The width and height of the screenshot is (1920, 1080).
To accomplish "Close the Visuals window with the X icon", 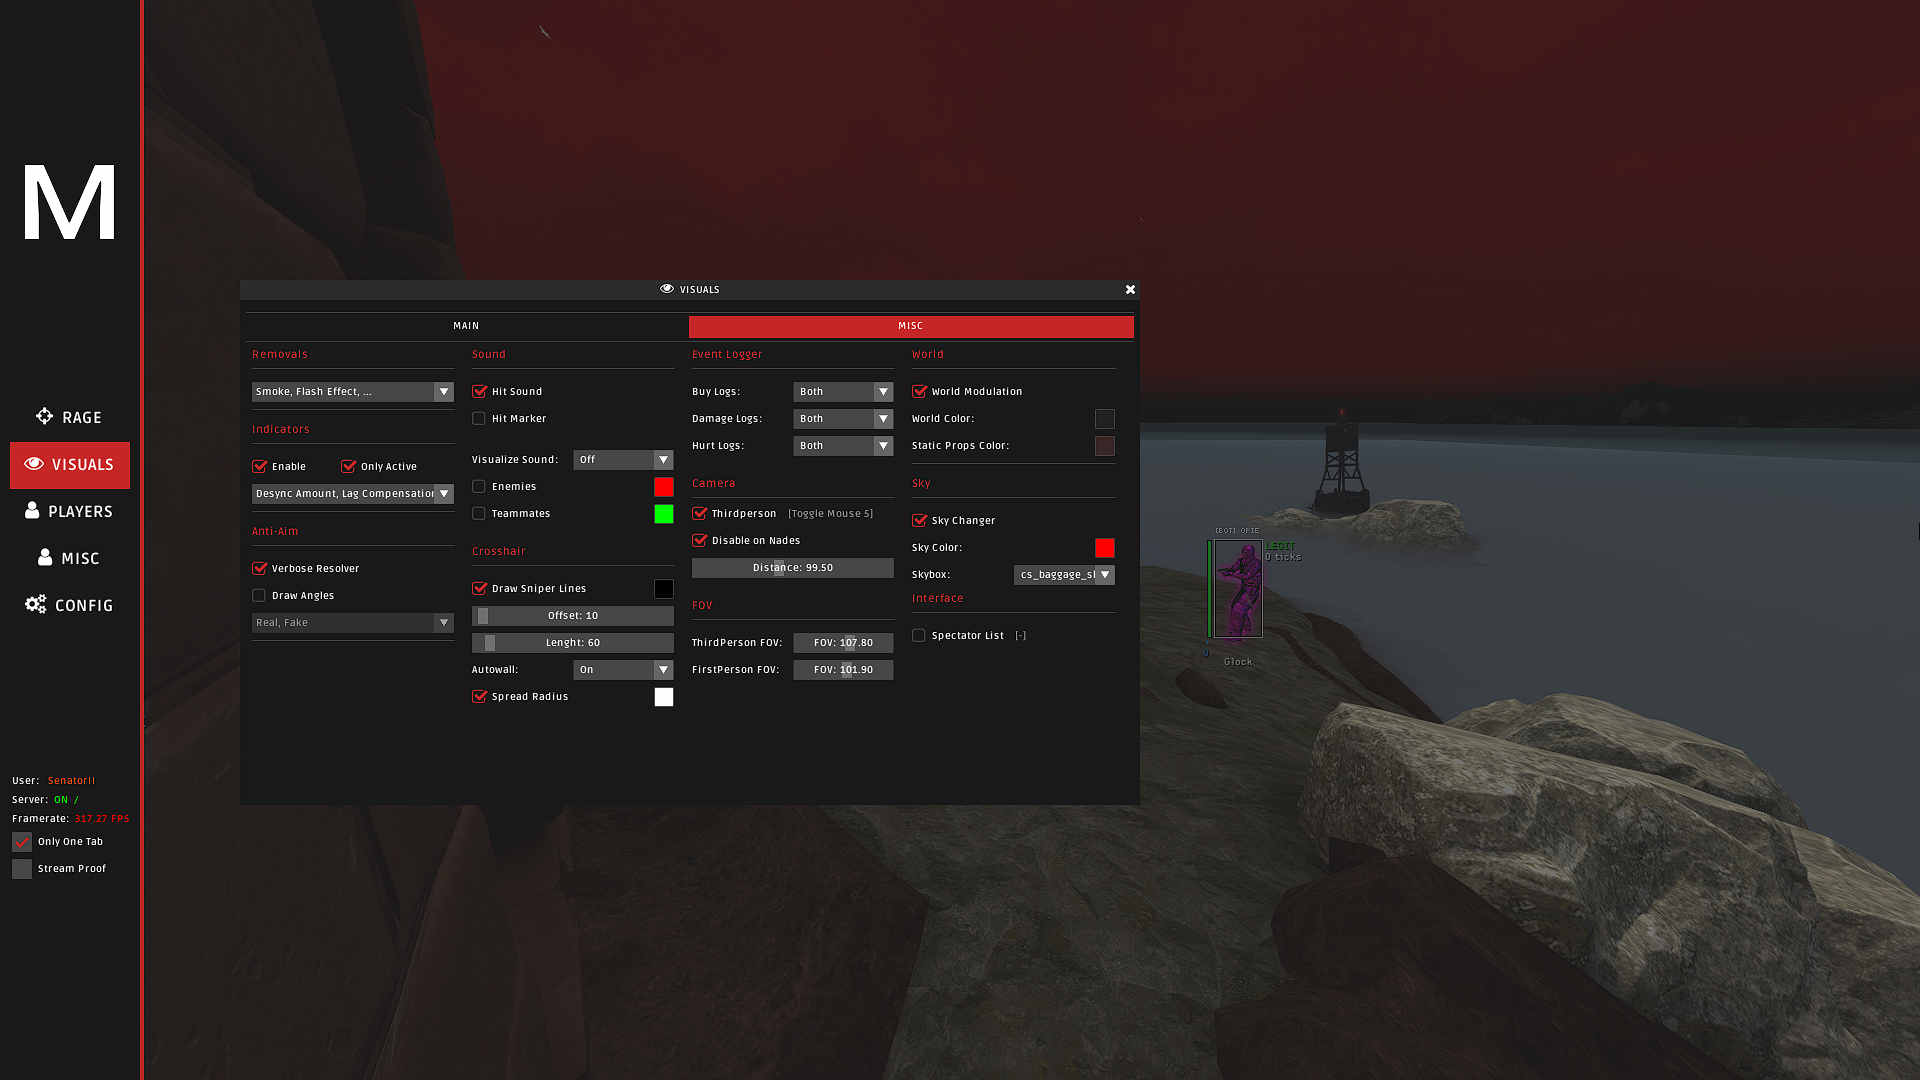I will 1130,290.
